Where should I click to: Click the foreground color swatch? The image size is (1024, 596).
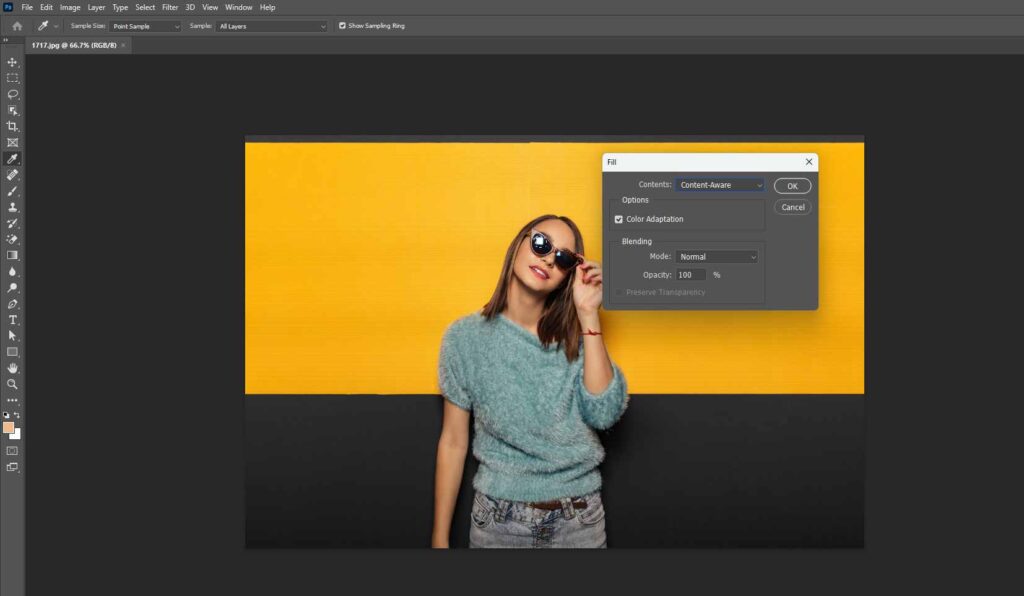click(8, 428)
